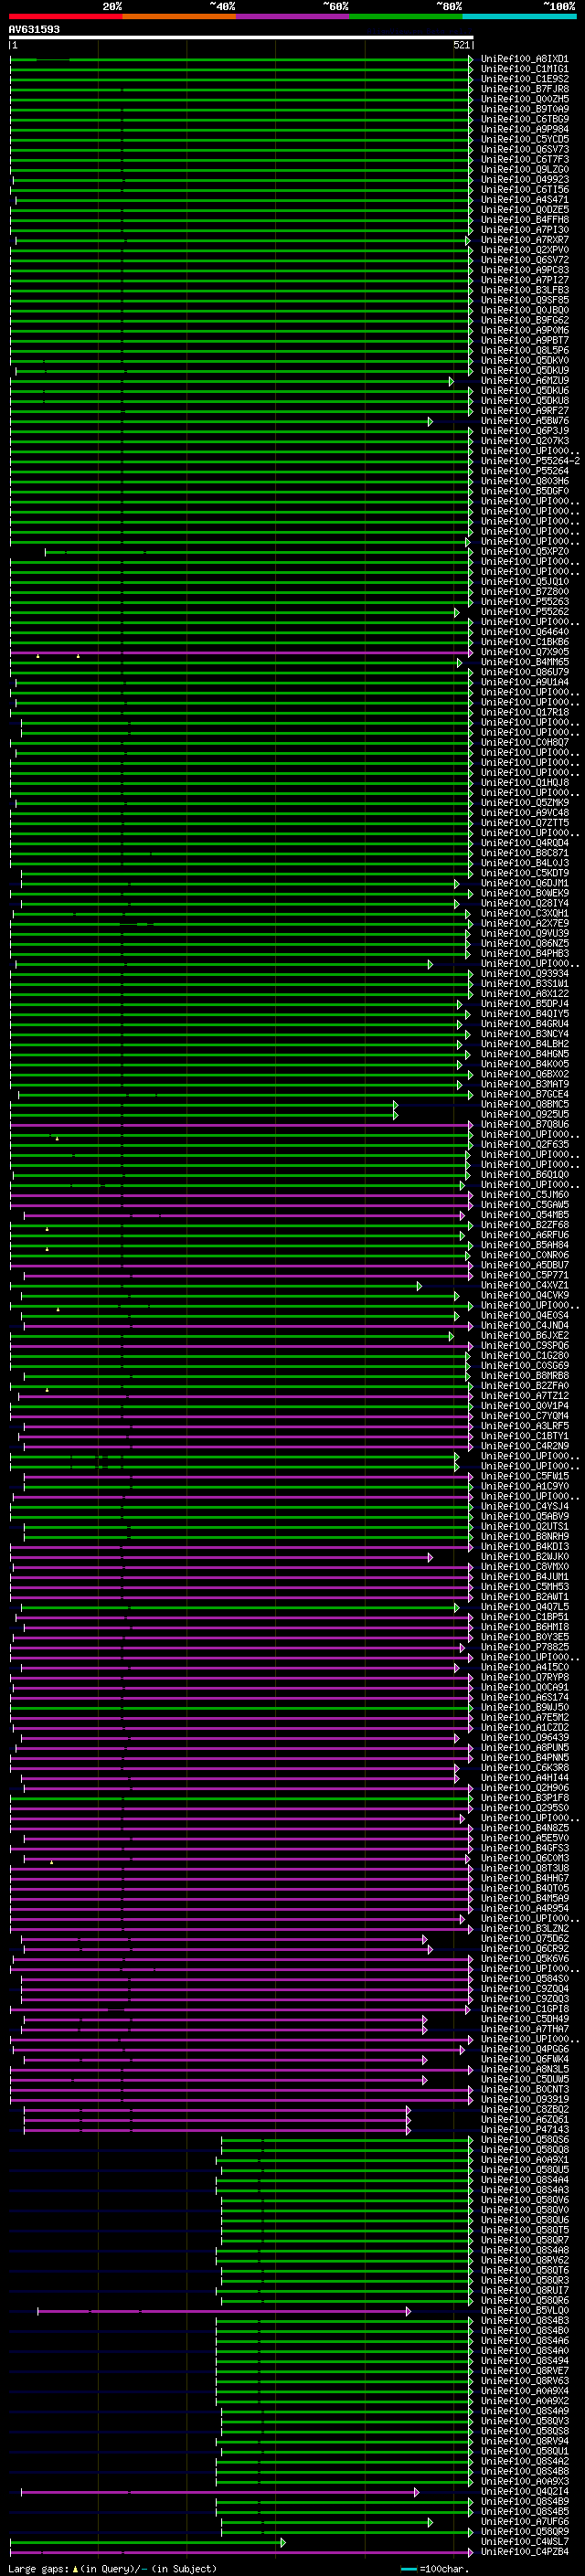Open hit UniRef100_C7YQM4
This screenshot has height=2576, width=585.
524,1416
